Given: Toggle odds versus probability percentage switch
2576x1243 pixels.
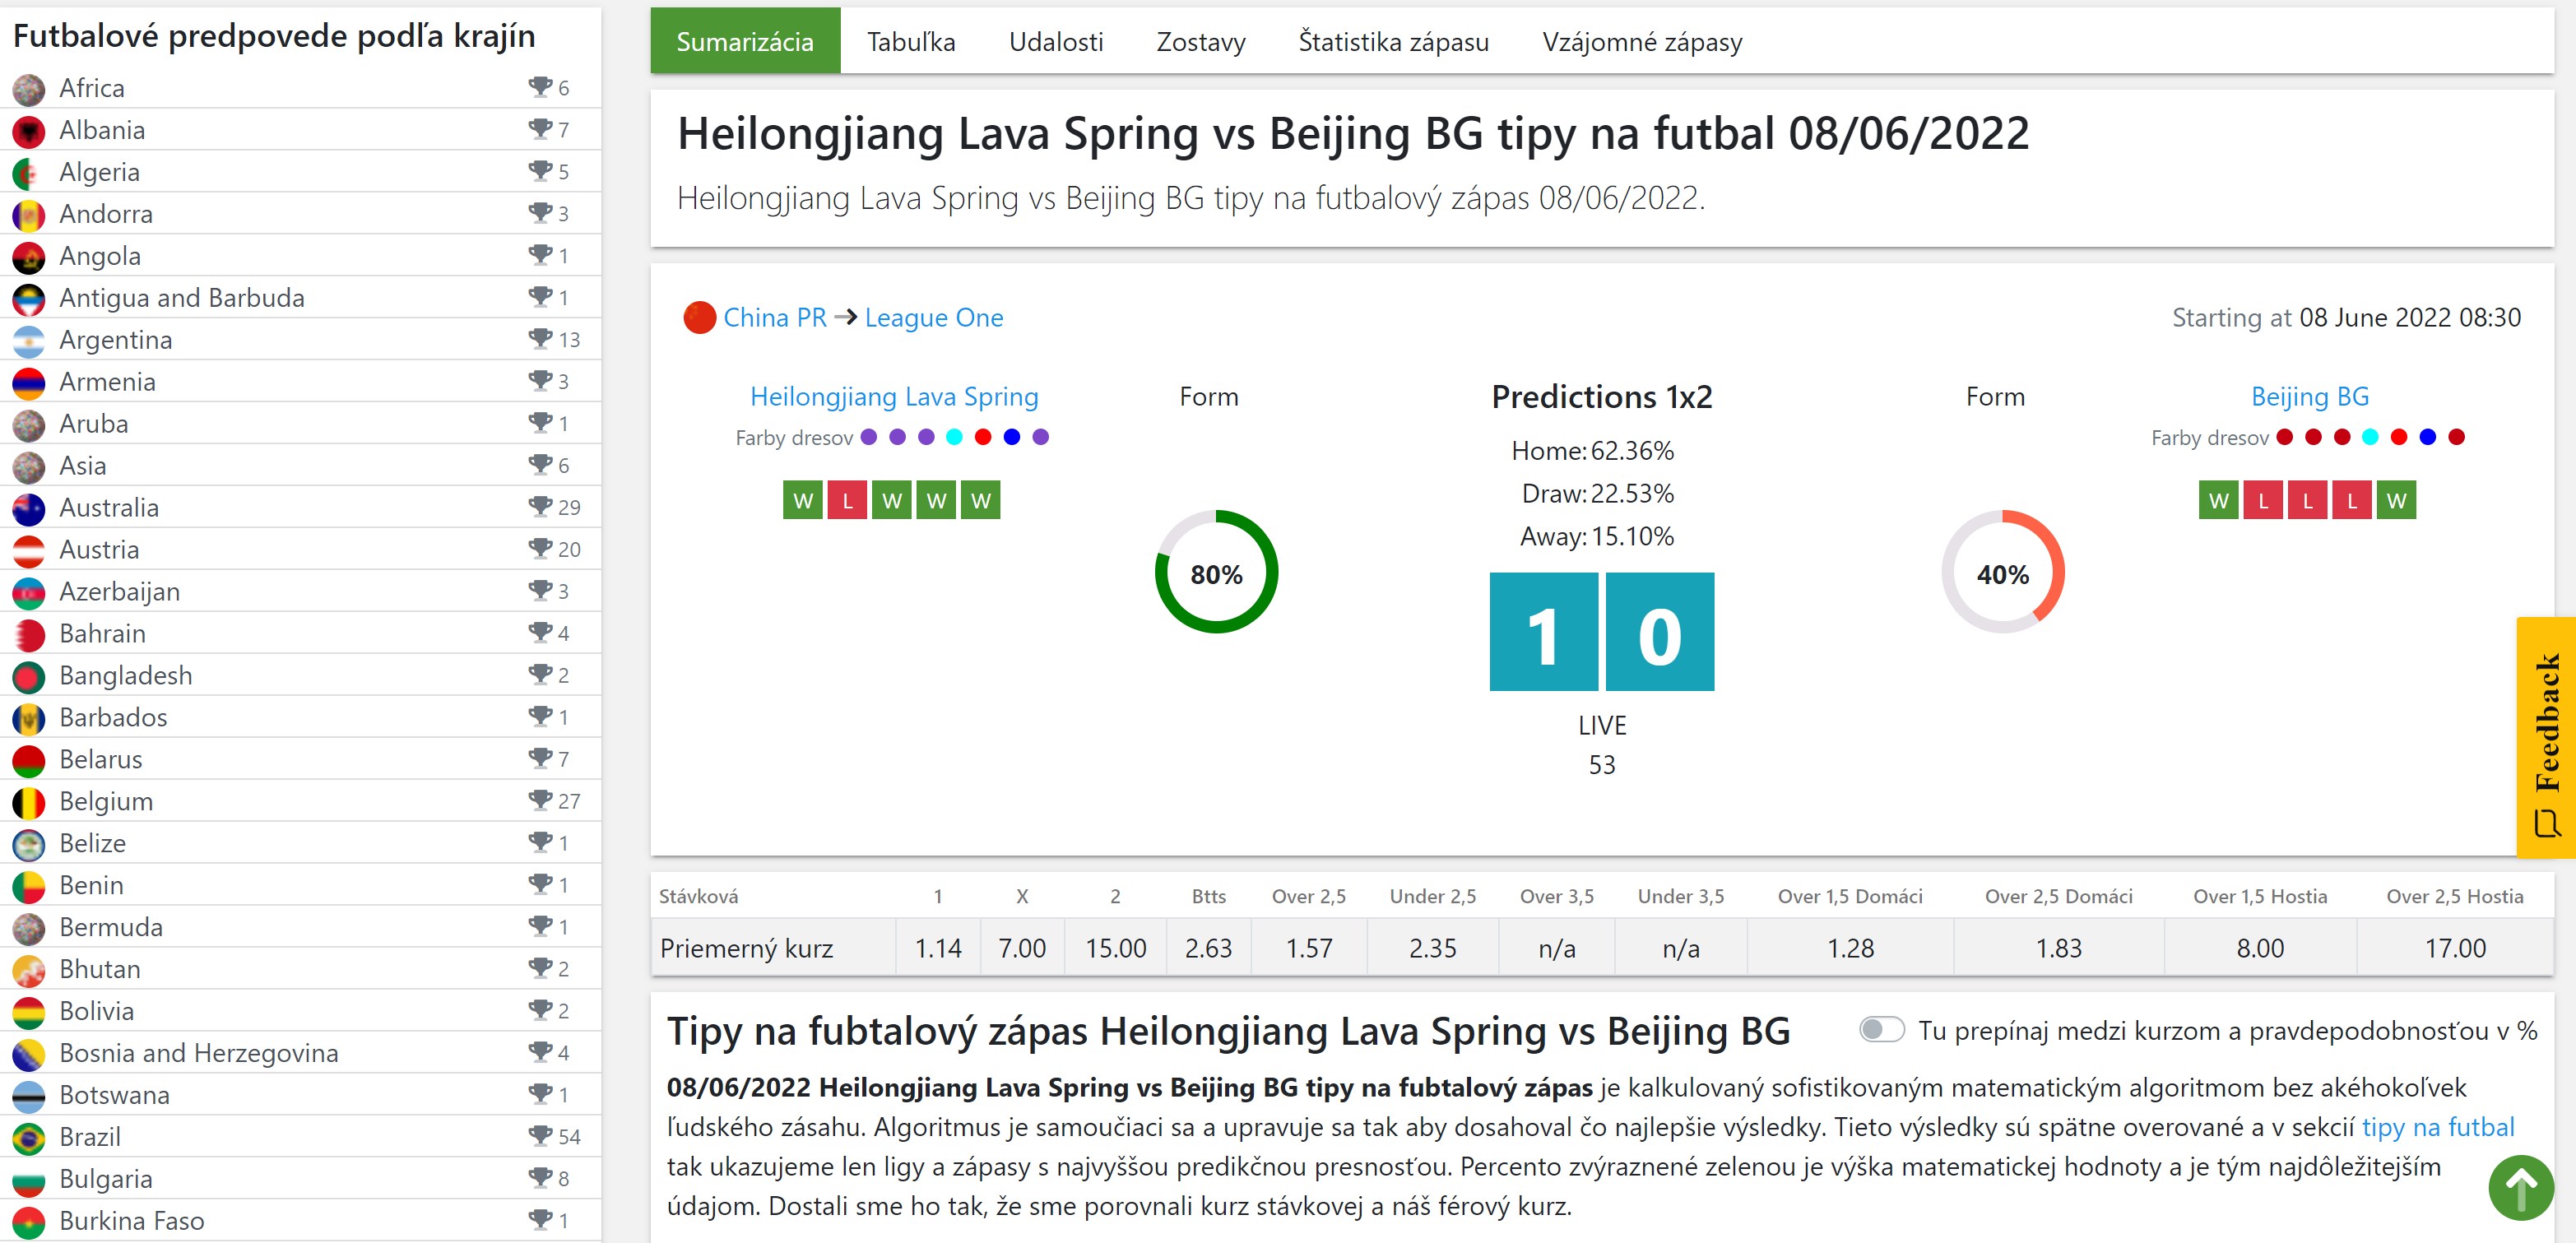Looking at the screenshot, I should pos(1881,1030).
